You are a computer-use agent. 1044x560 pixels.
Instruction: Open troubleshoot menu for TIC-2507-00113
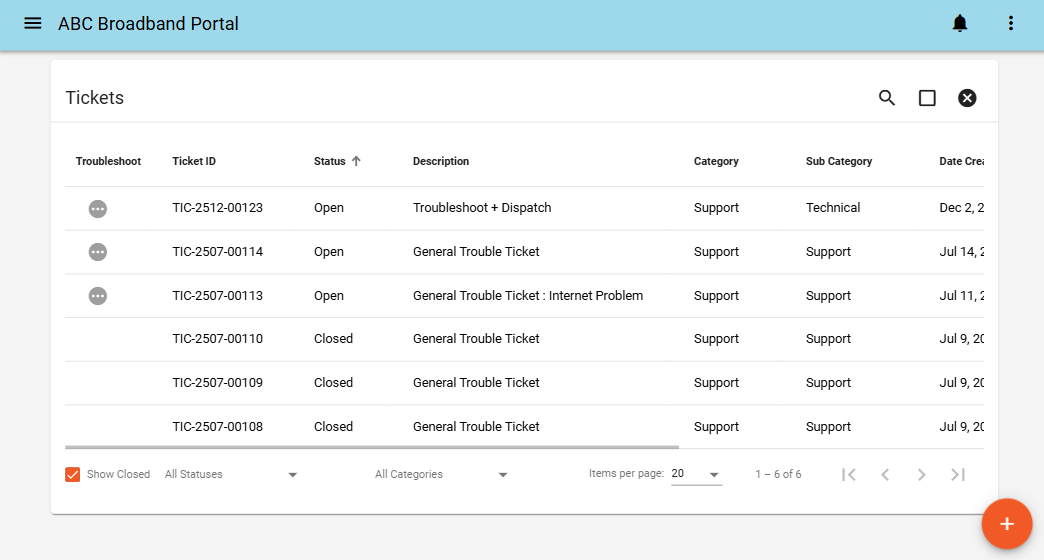coord(98,296)
